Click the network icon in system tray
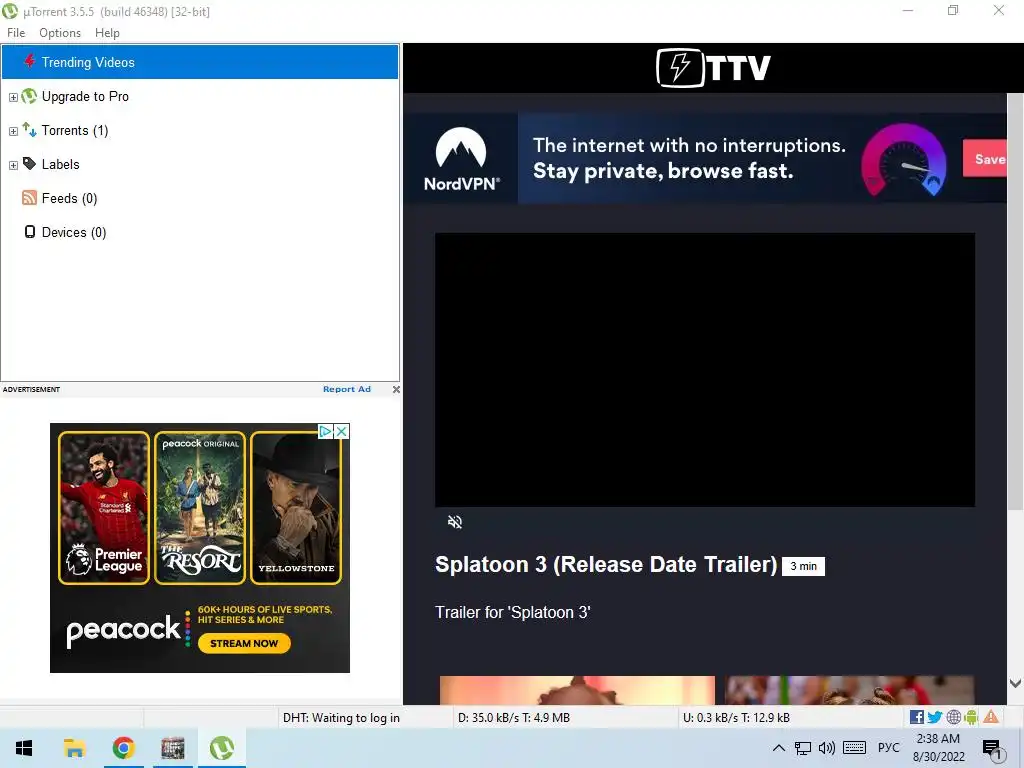This screenshot has width=1024, height=768. point(803,748)
